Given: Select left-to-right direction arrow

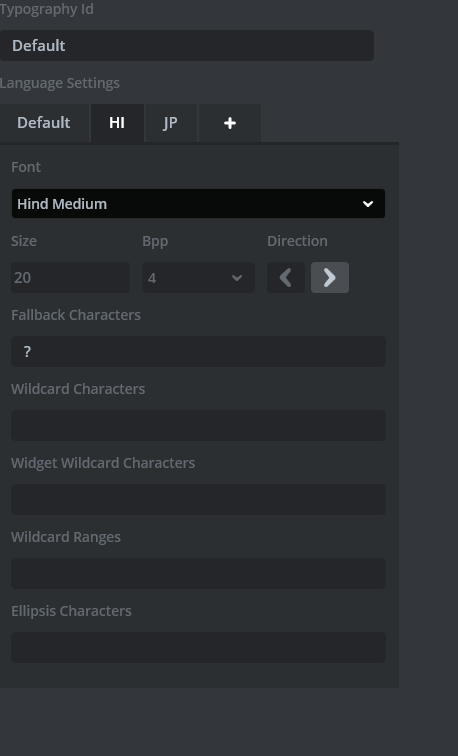Looking at the screenshot, I should [330, 277].
